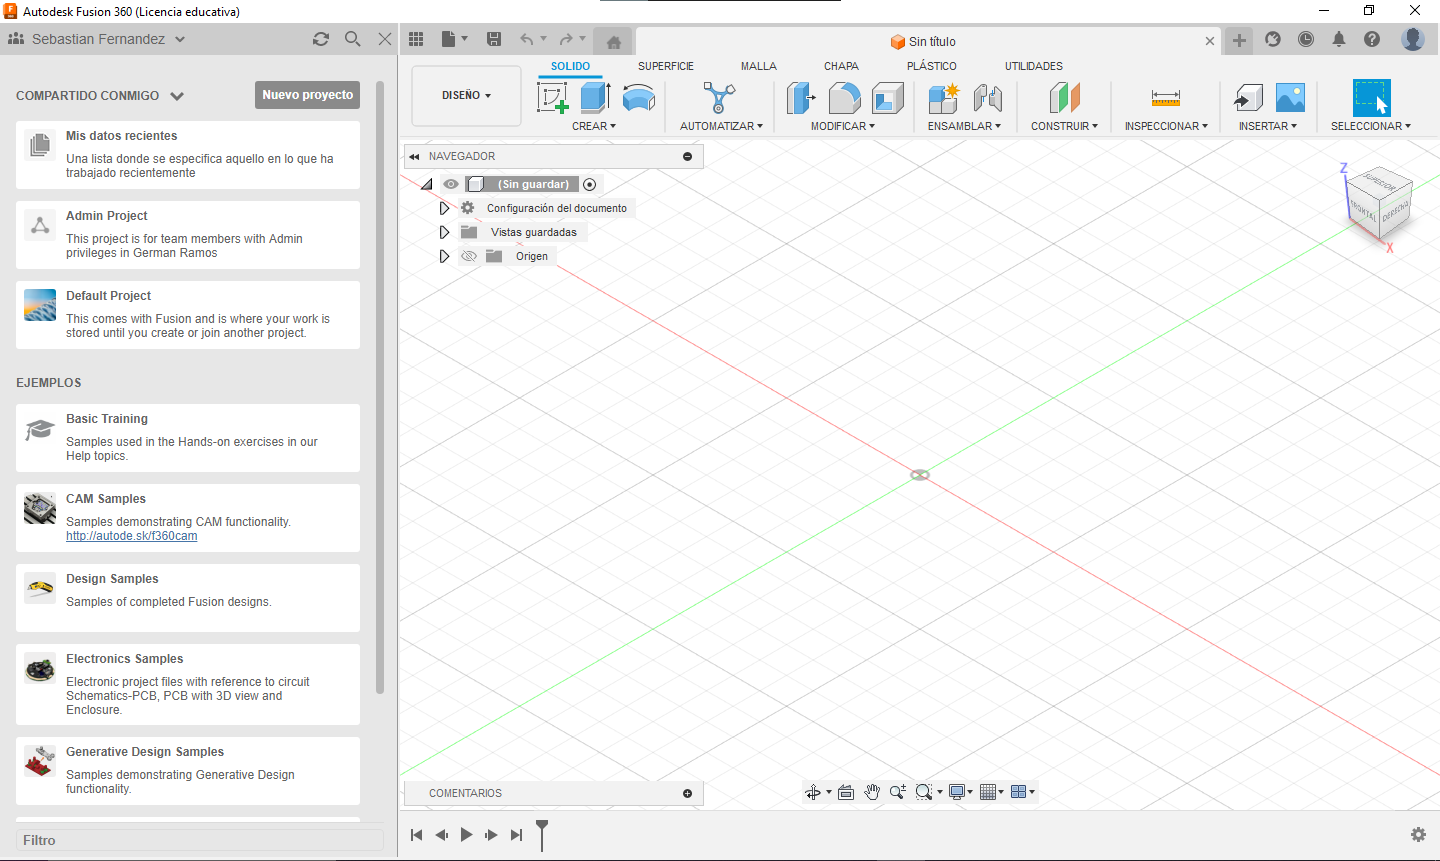
Task: Click the Measure tool icon
Action: click(1166, 98)
